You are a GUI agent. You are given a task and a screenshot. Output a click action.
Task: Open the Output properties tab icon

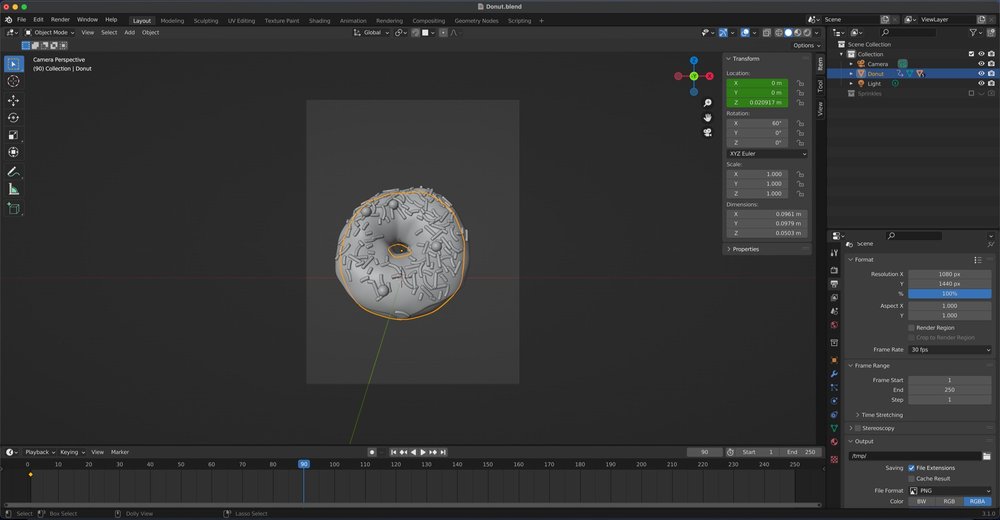pyautogui.click(x=834, y=284)
